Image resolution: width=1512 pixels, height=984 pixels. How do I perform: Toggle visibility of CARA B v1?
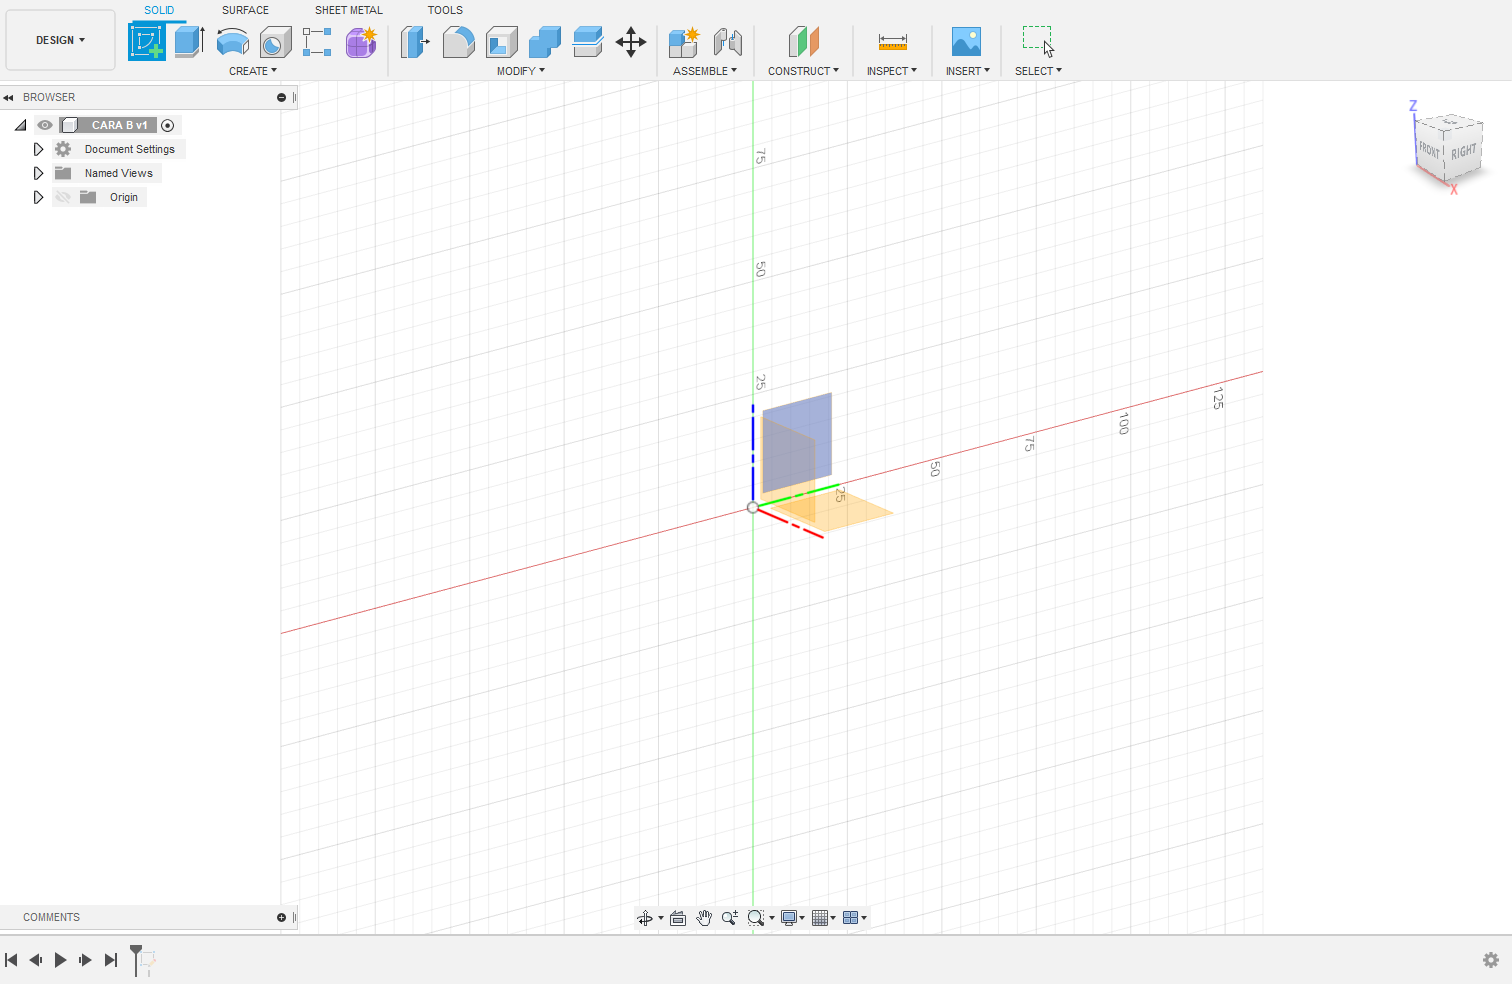click(45, 125)
